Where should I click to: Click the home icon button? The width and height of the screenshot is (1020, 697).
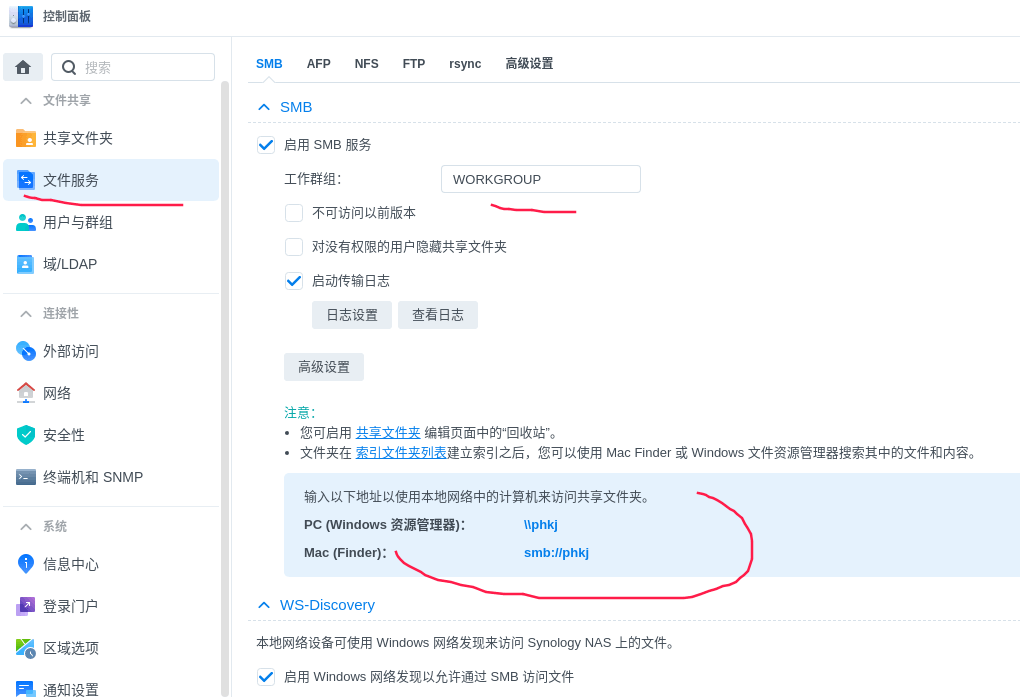[x=23, y=67]
